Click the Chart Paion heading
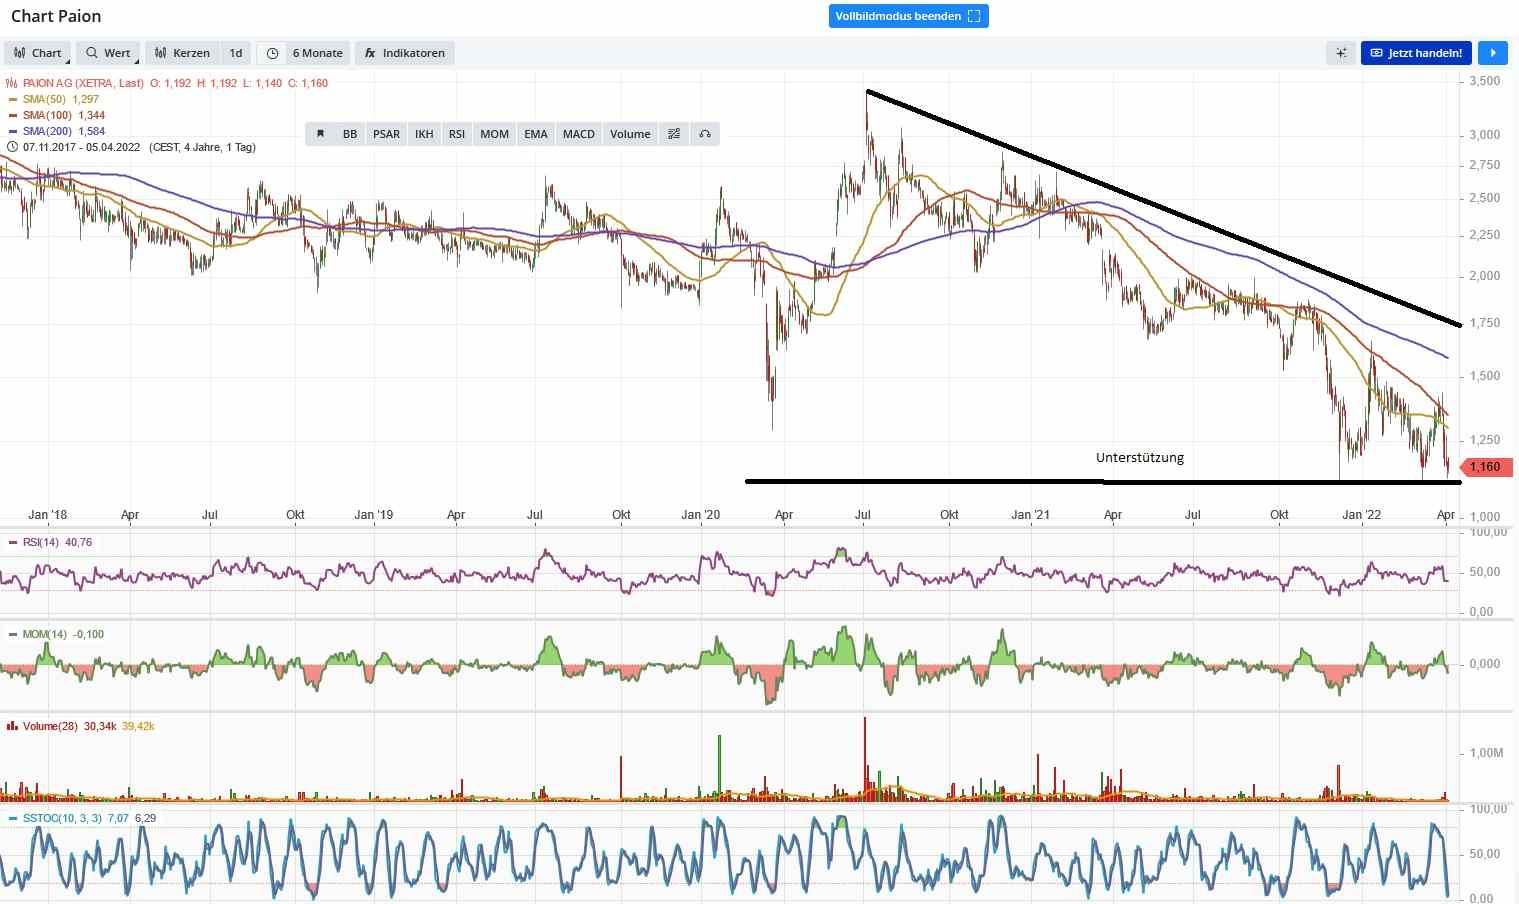Screen dimensions: 1519x904 click(56, 16)
